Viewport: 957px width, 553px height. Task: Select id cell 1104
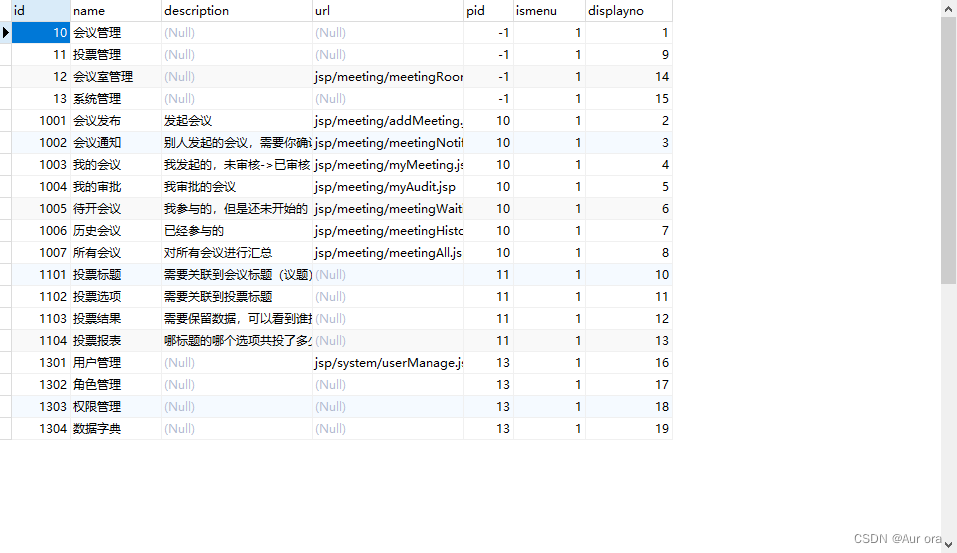pos(41,341)
